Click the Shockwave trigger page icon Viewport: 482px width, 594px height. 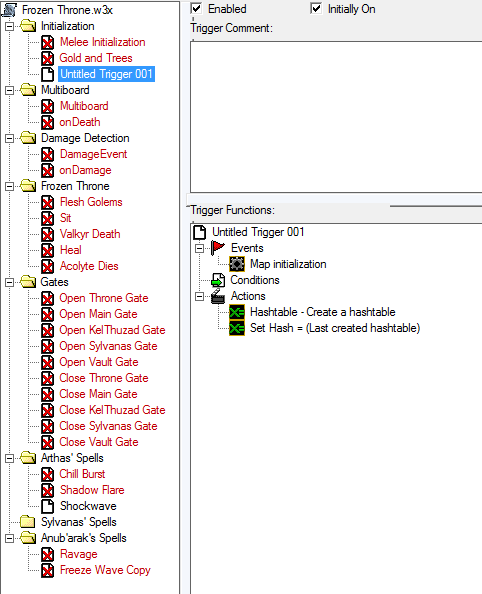(47, 506)
